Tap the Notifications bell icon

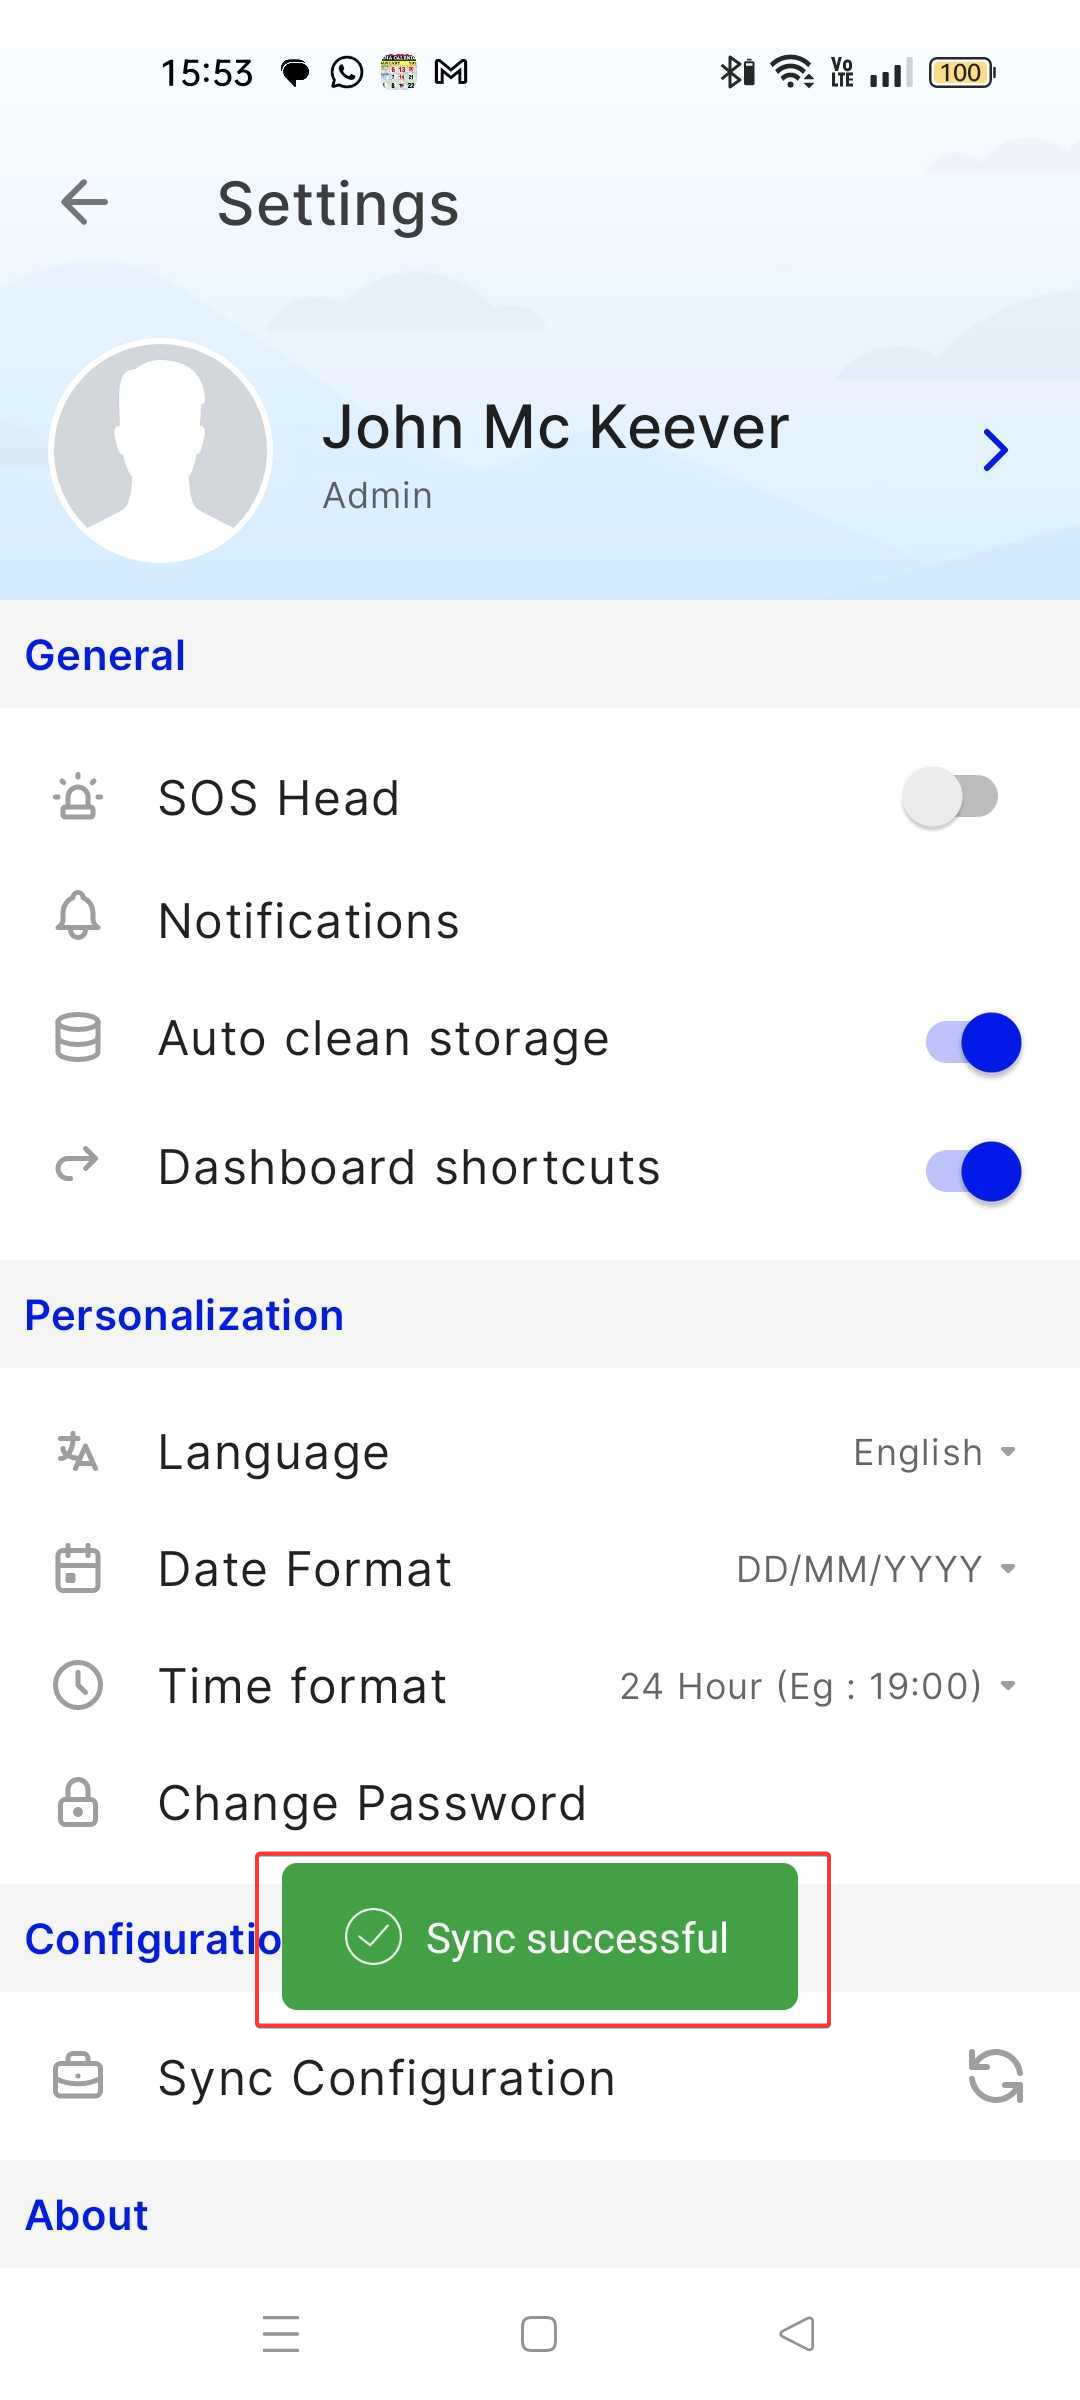[78, 916]
